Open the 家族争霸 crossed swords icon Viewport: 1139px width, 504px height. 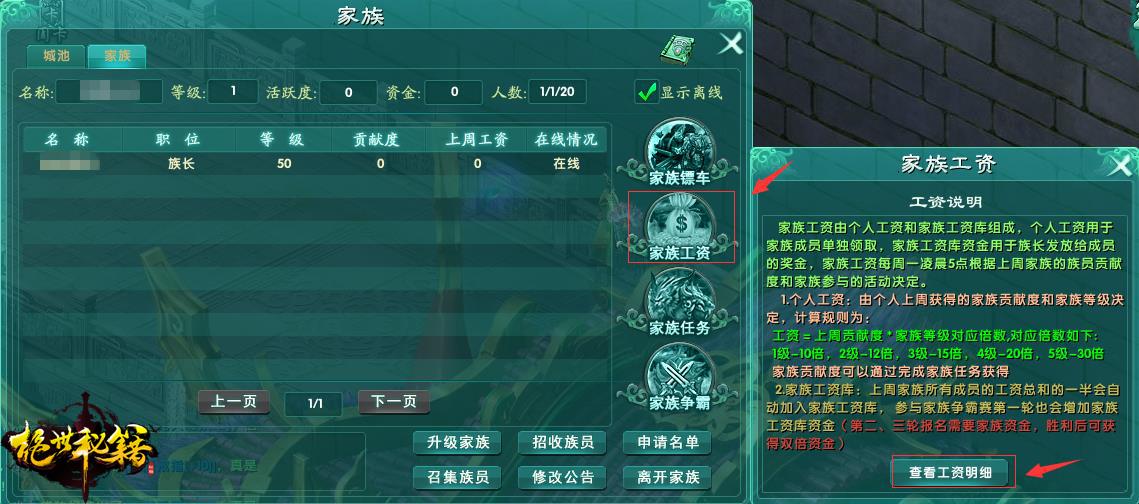pos(679,377)
